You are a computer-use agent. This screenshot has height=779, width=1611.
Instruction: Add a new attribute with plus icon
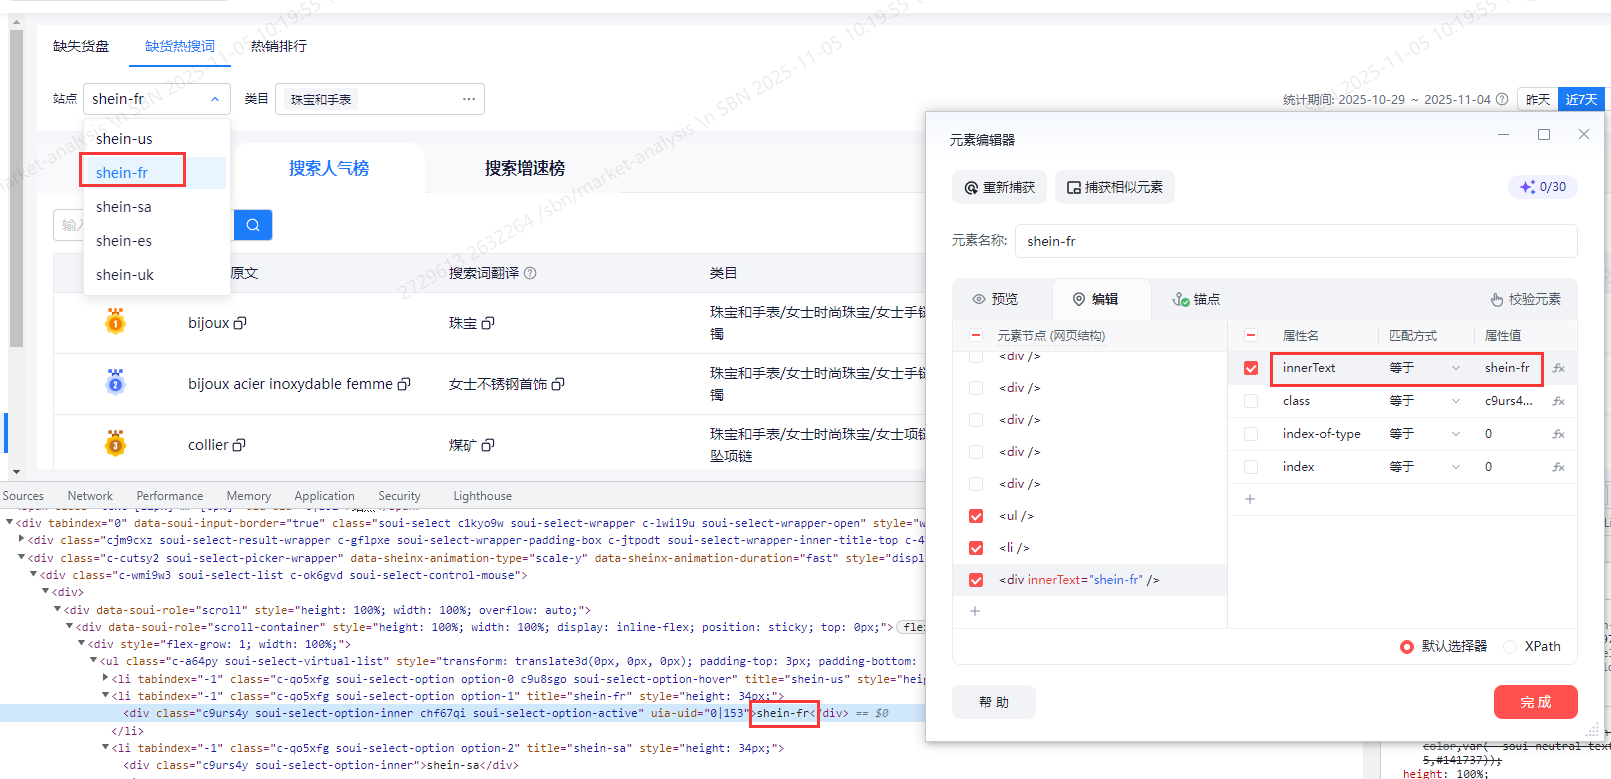click(x=1250, y=499)
